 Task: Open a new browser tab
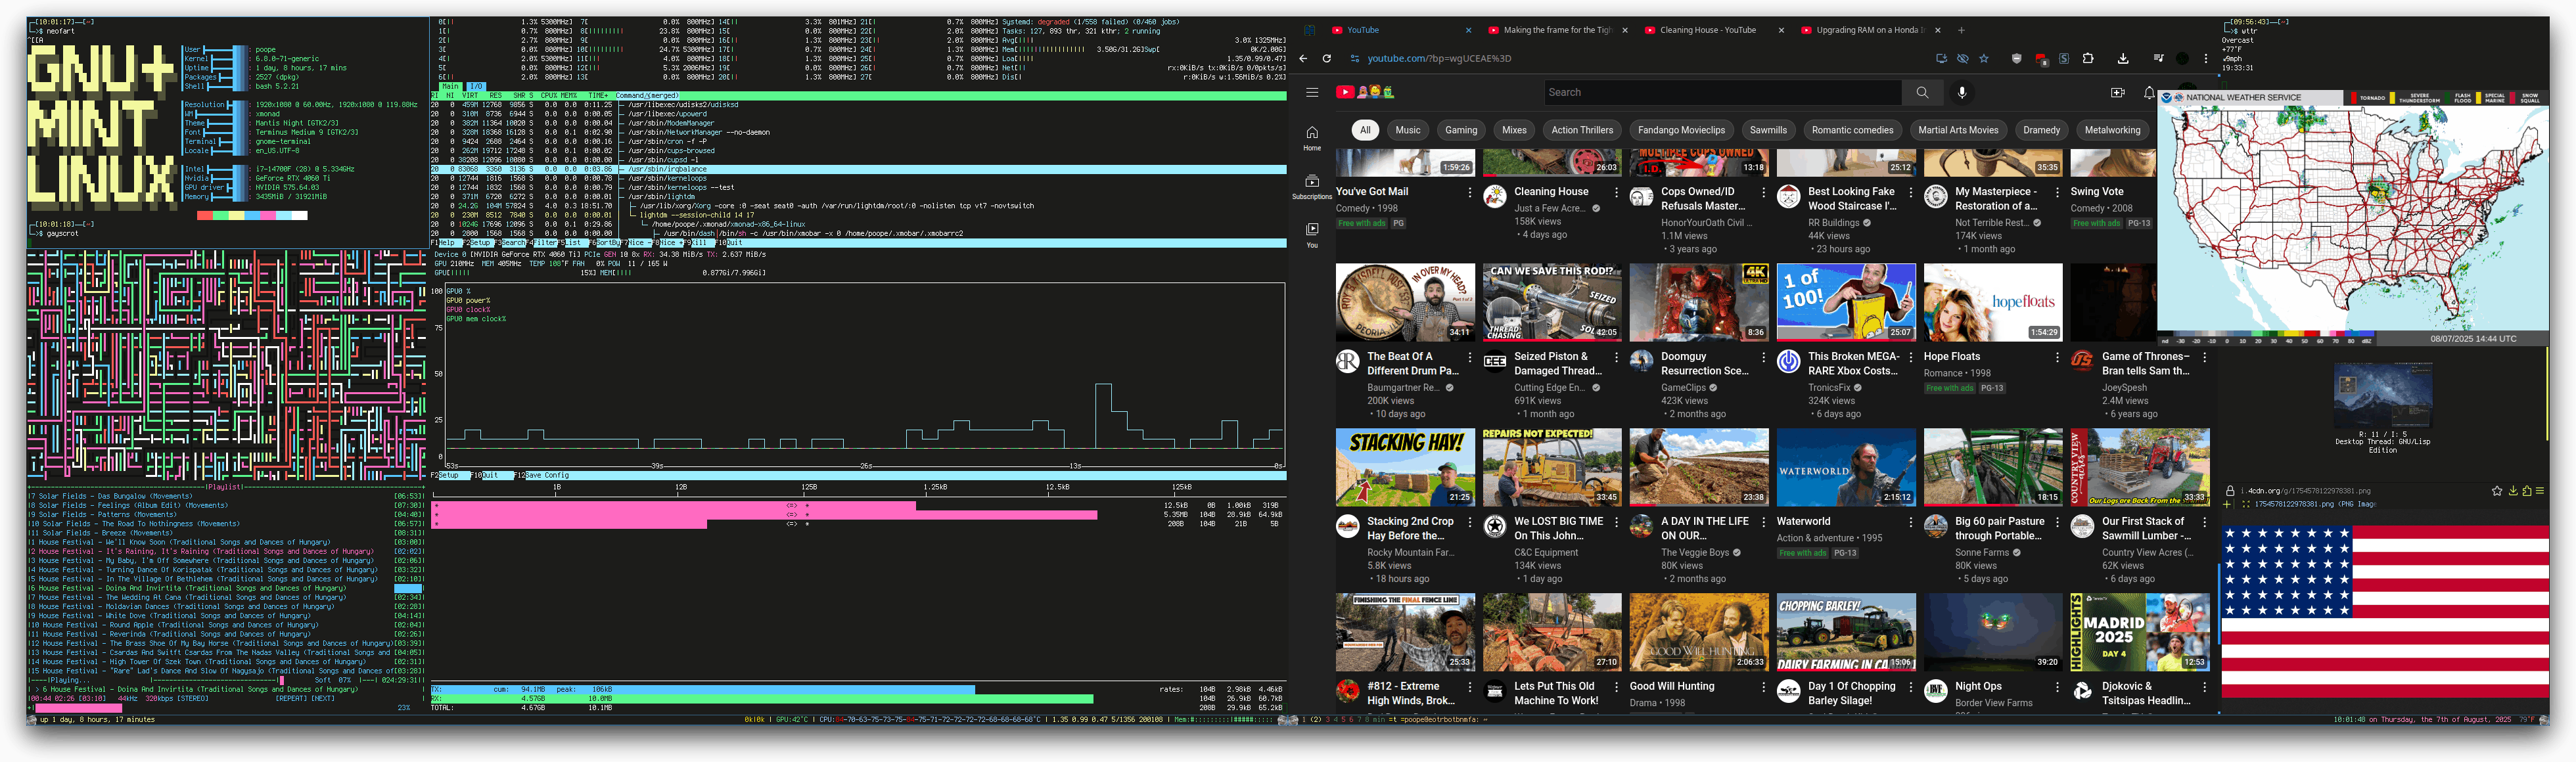[1961, 30]
